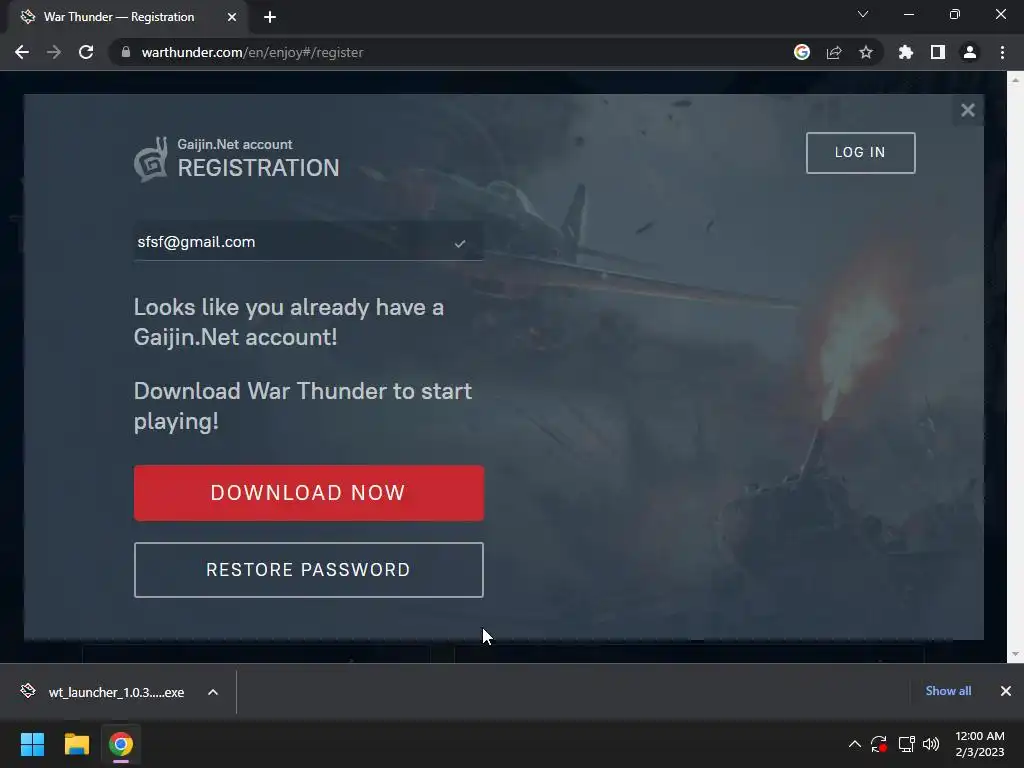
Task: Click the email field with sfsf@gmail.com
Action: 308,242
